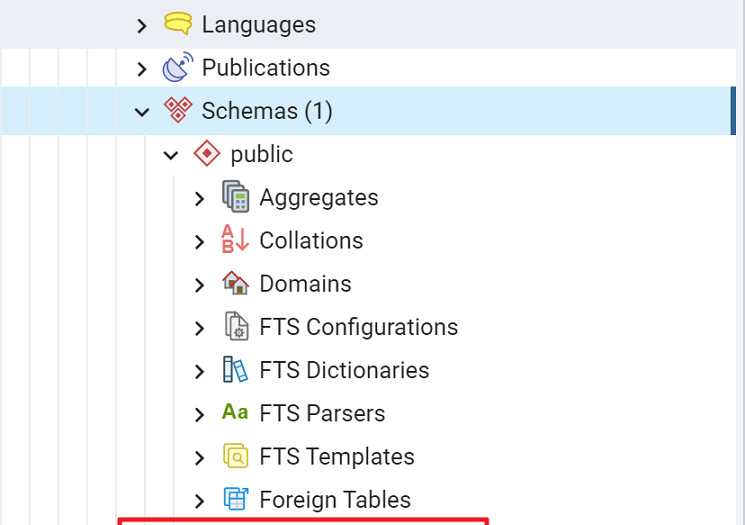Image resolution: width=745 pixels, height=525 pixels.
Task: Click the FTS Configurations document gear icon
Action: tap(236, 326)
